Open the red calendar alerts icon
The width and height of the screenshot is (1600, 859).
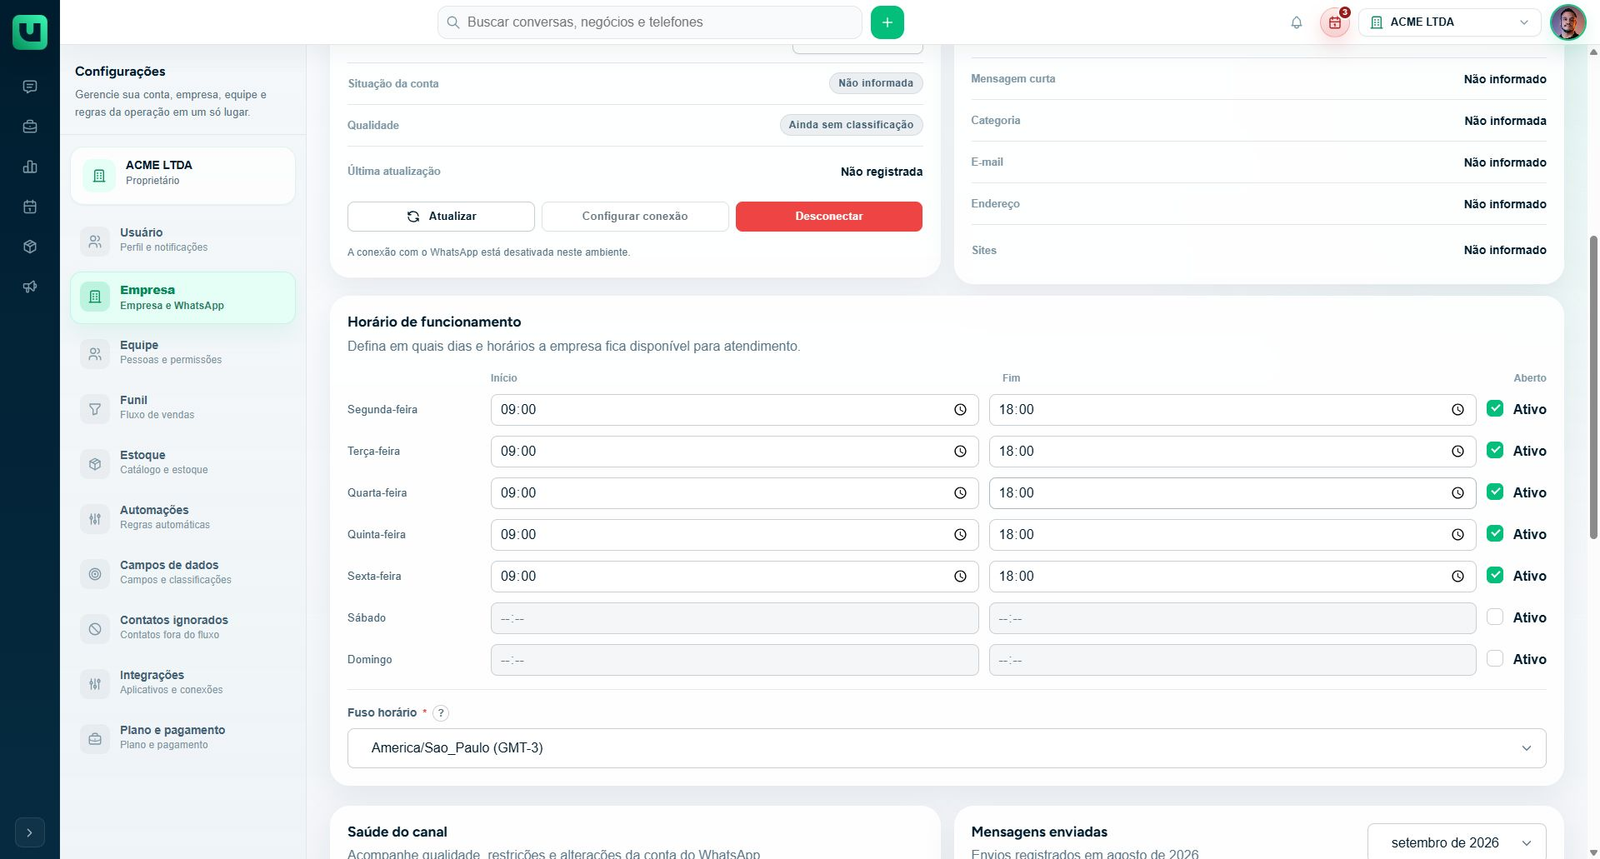[1335, 22]
